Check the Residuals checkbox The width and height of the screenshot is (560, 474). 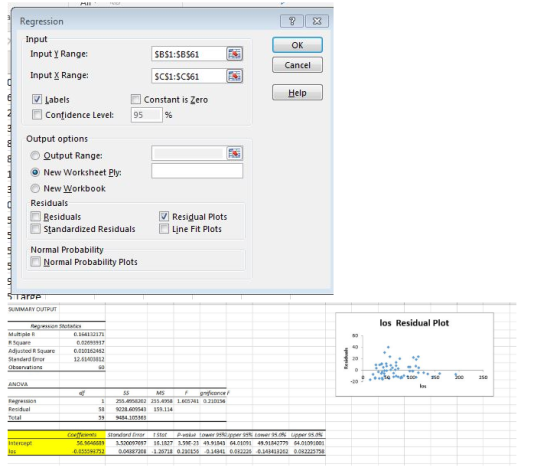click(35, 216)
